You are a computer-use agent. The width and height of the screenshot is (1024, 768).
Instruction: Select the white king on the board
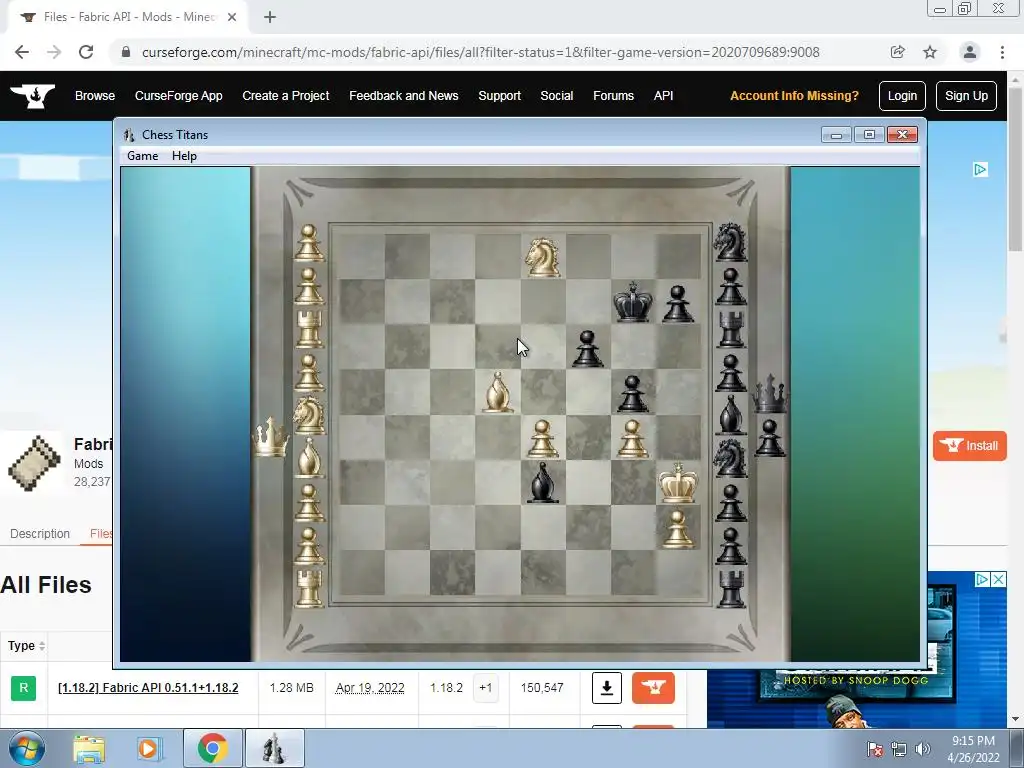678,483
